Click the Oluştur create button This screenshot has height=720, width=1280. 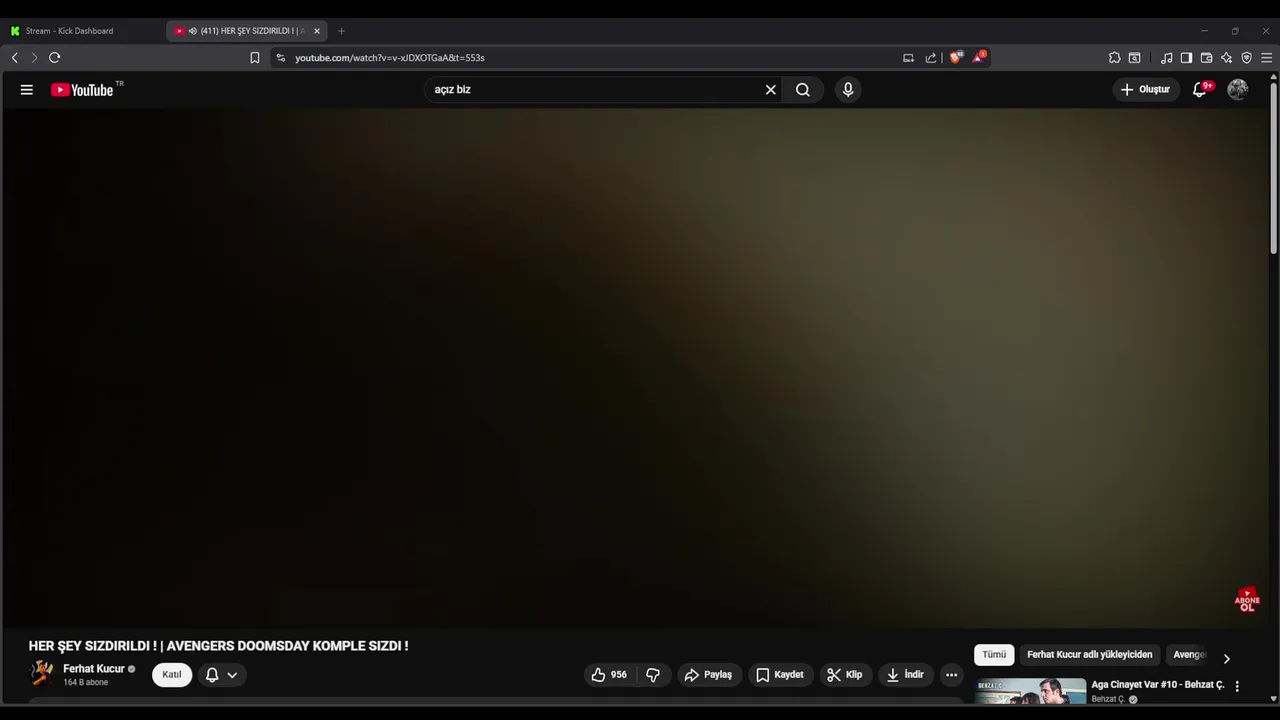click(1146, 90)
